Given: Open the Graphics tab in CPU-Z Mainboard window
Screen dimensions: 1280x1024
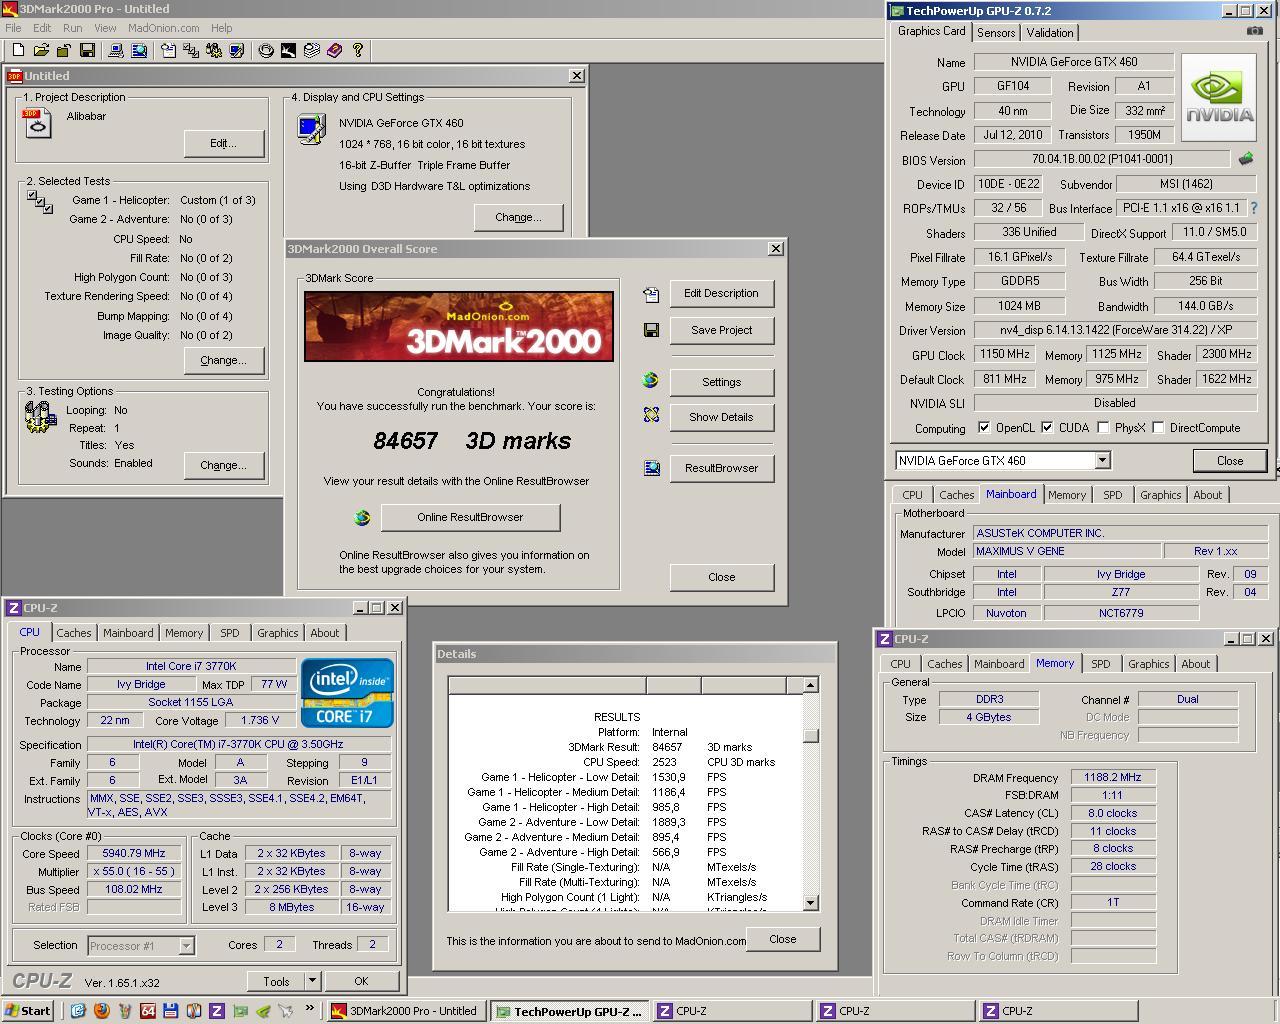Looking at the screenshot, I should point(1160,495).
